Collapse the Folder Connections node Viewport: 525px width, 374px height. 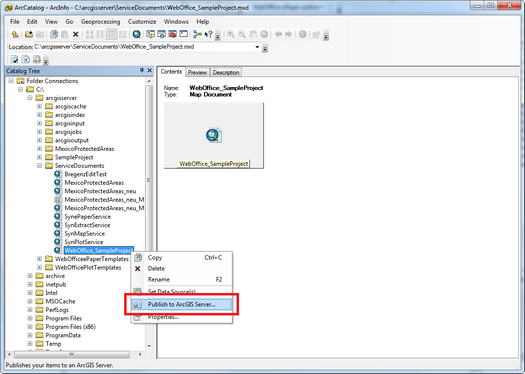(x=11, y=81)
